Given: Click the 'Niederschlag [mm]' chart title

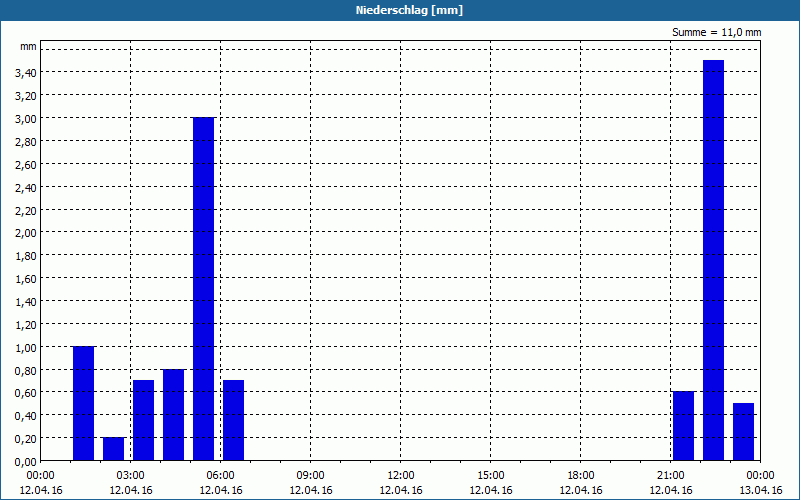Looking at the screenshot, I should [x=409, y=10].
